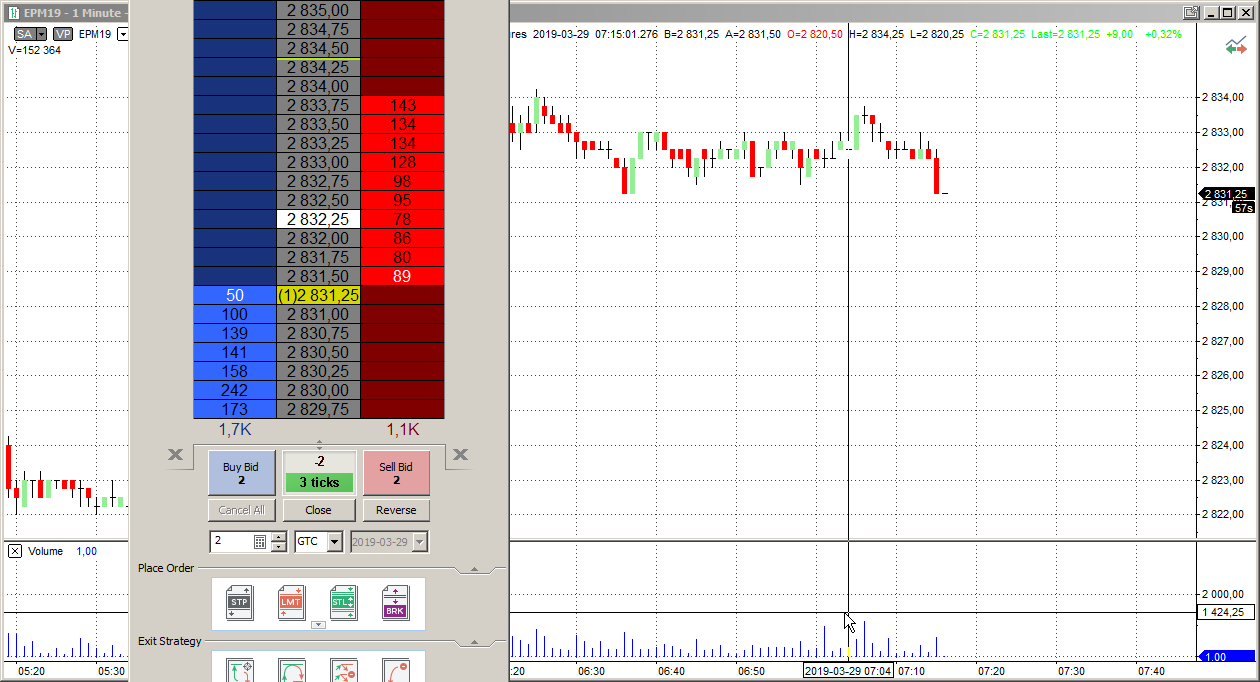
Task: Click the 57s bar countdown label
Action: coord(1243,208)
